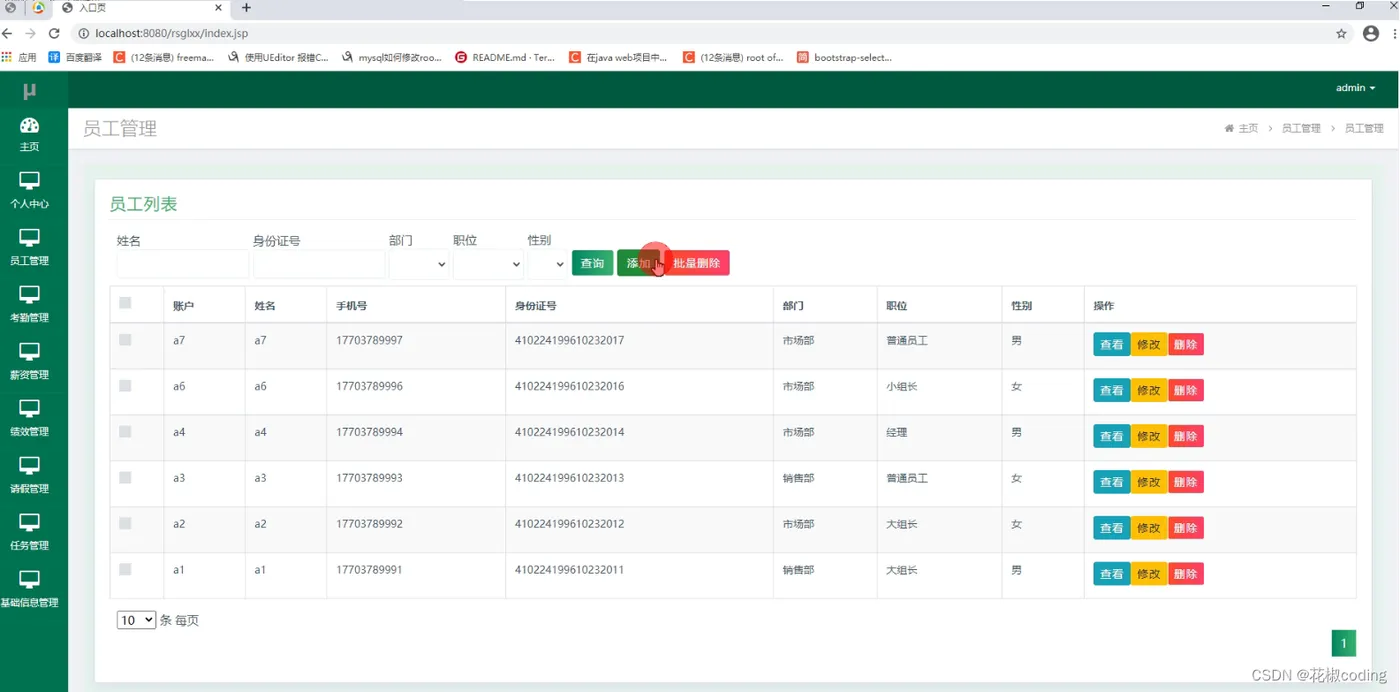
Task: Open 使用UEditor bookmark
Action: click(x=278, y=57)
